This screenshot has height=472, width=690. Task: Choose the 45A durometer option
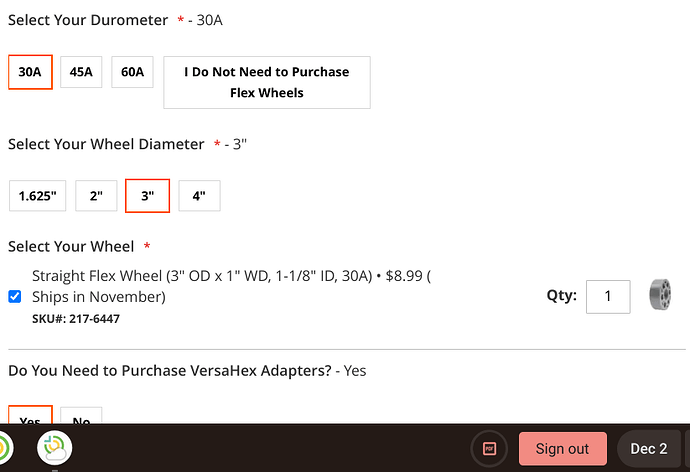(x=81, y=72)
